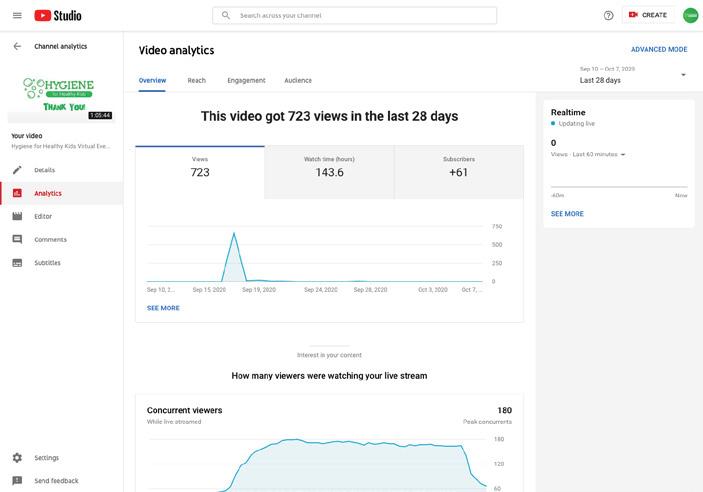Click See More under views chart
The height and width of the screenshot is (492, 703).
pos(163,308)
